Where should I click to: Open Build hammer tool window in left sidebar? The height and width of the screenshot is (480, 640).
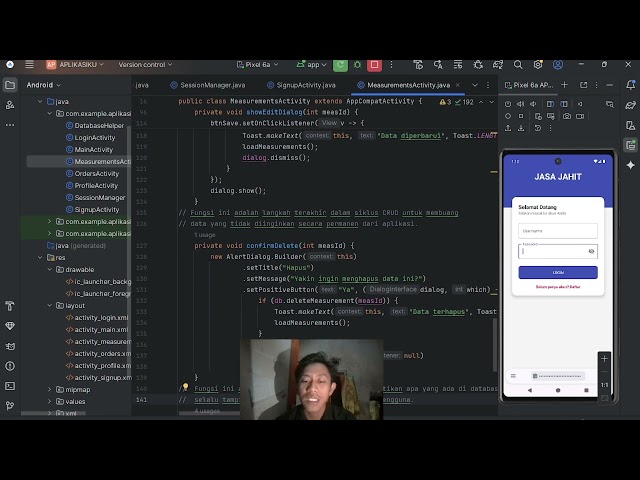10,306
